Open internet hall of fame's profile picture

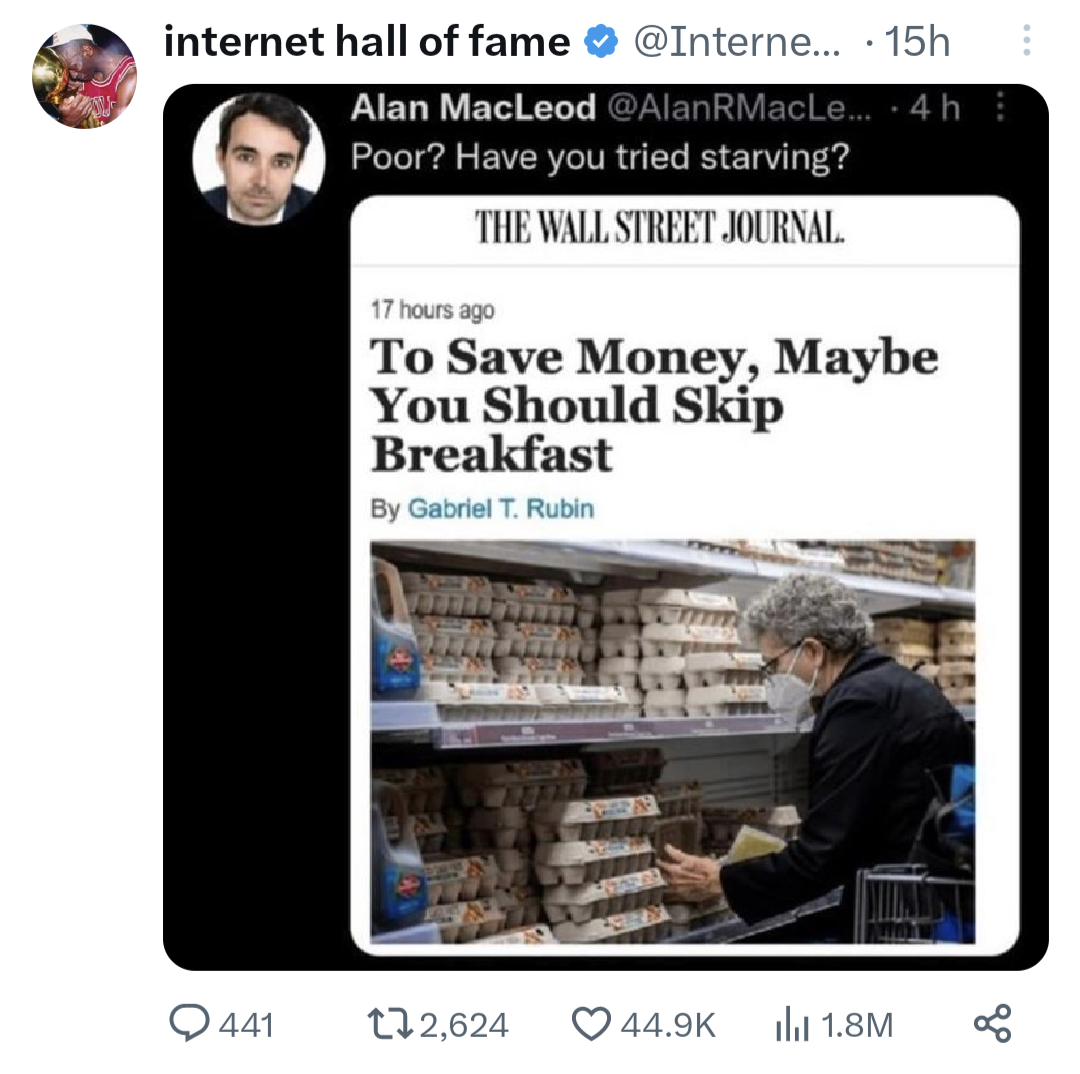(86, 75)
